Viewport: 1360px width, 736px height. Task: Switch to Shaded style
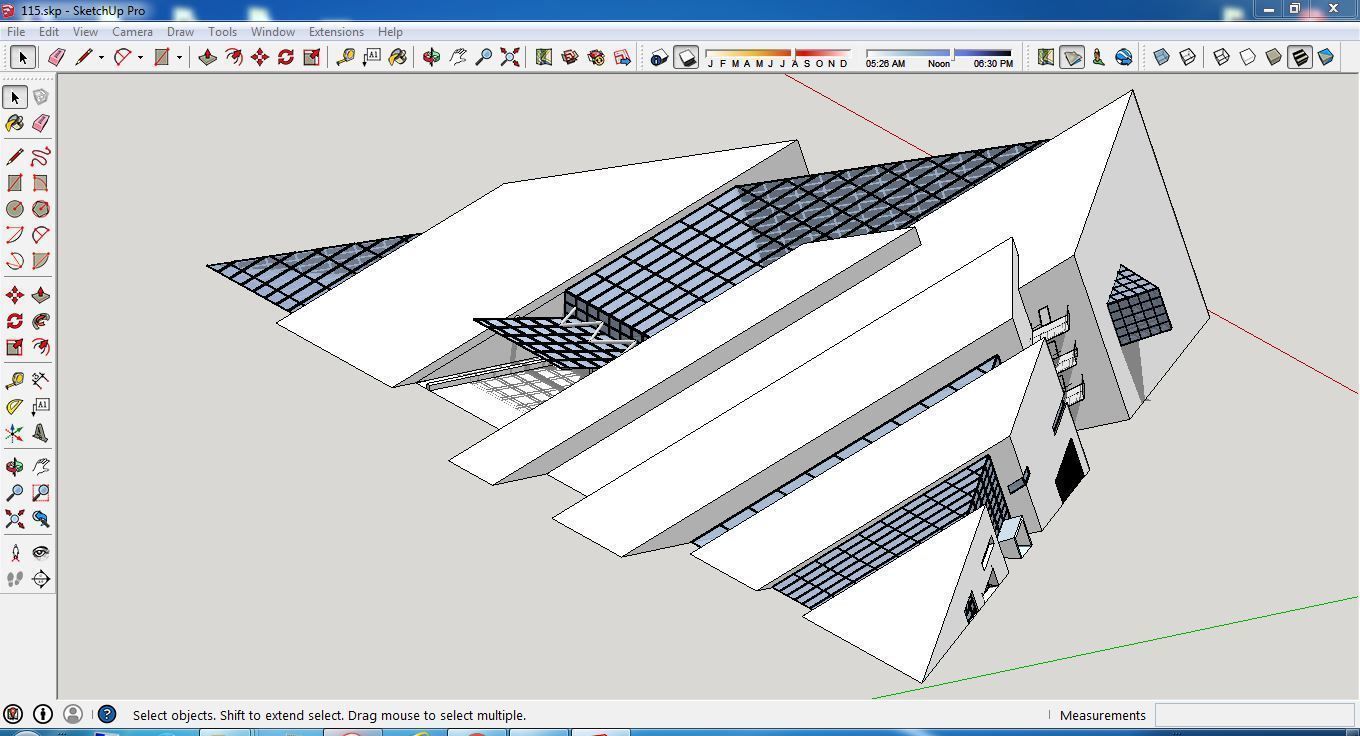1273,57
